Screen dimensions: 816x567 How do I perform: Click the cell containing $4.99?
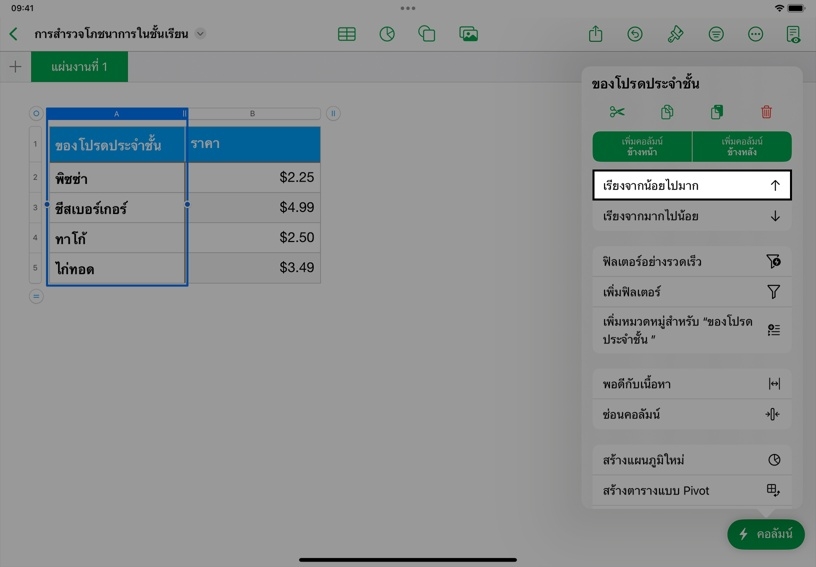pos(254,208)
